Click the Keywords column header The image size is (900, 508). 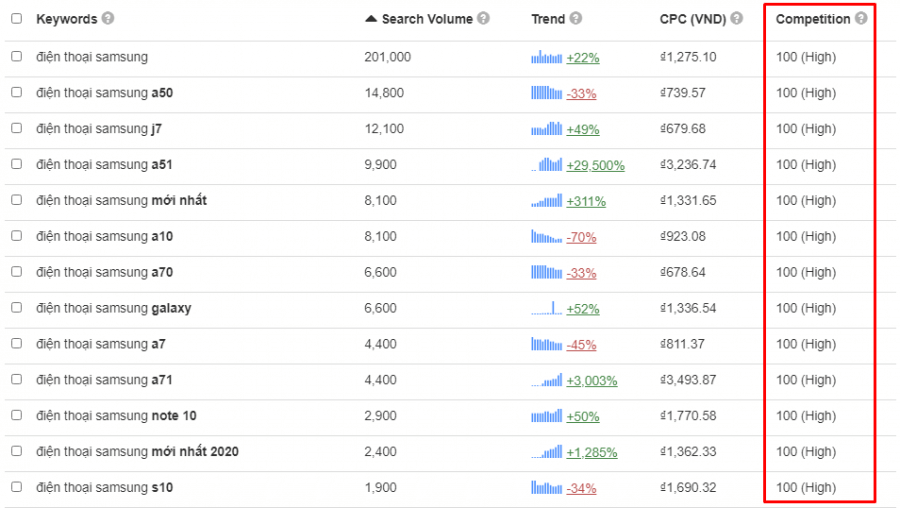[66, 19]
